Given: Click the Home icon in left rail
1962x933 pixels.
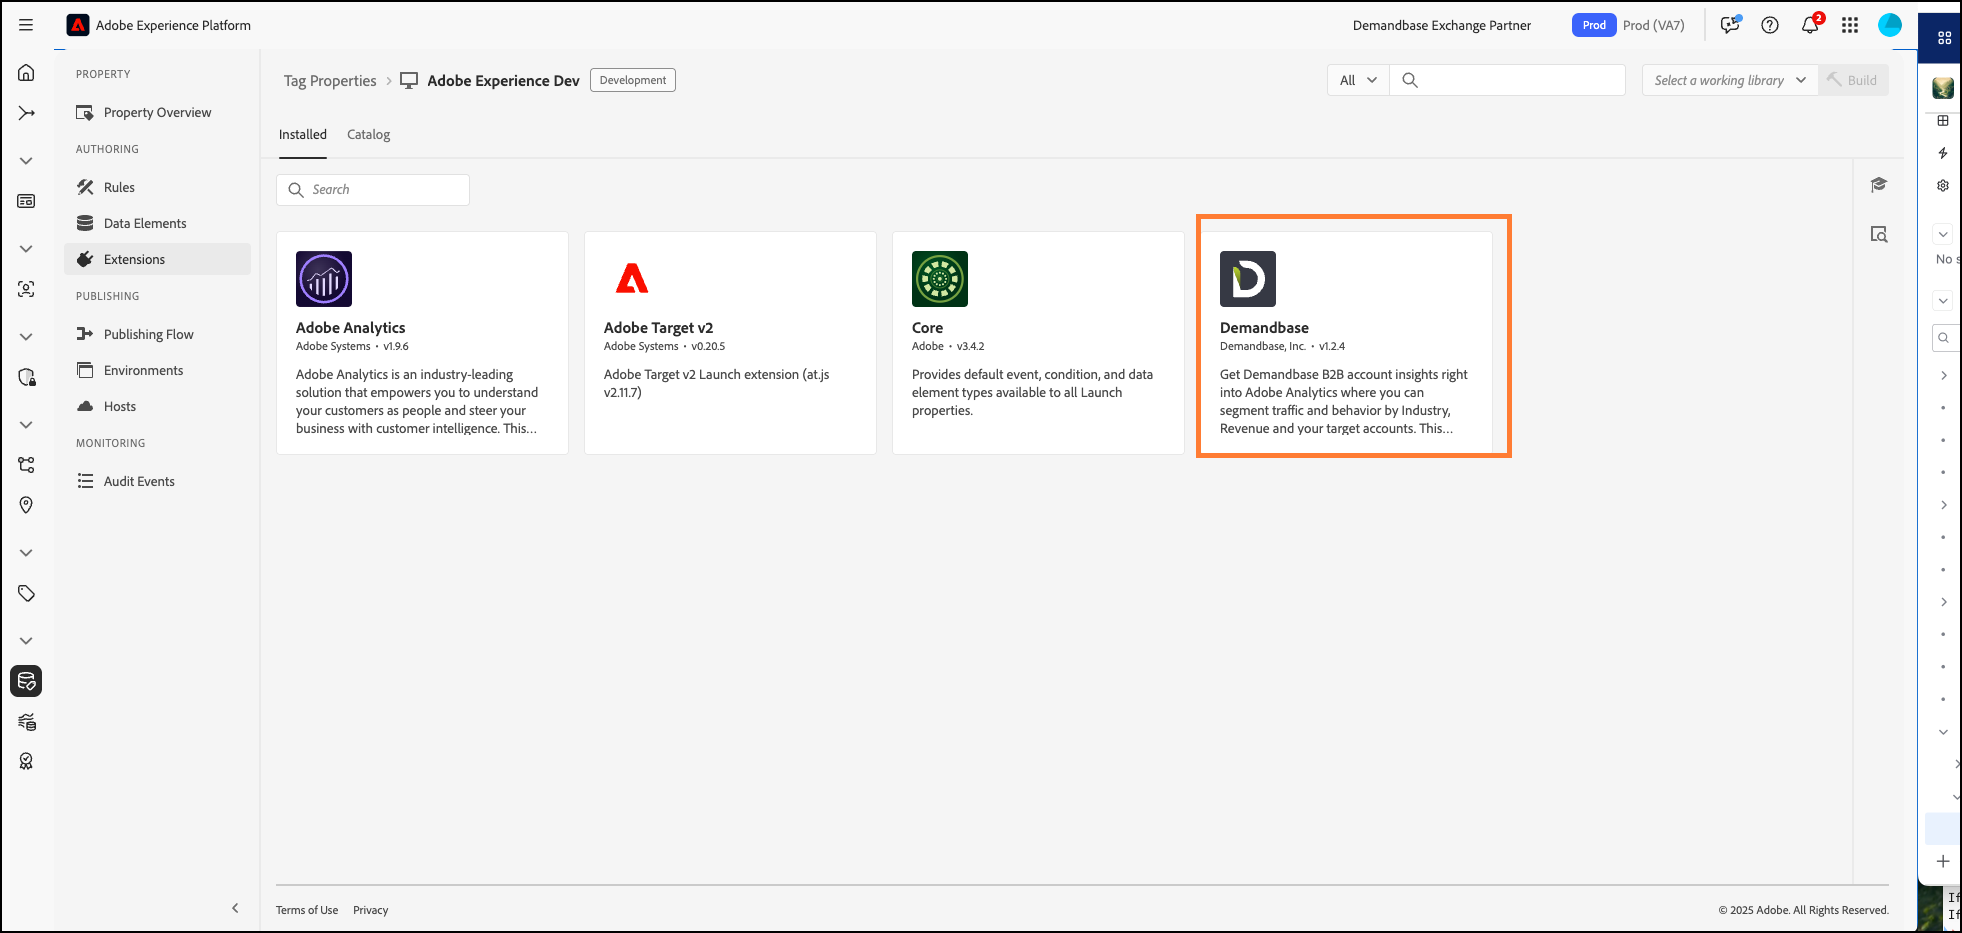Looking at the screenshot, I should point(26,73).
